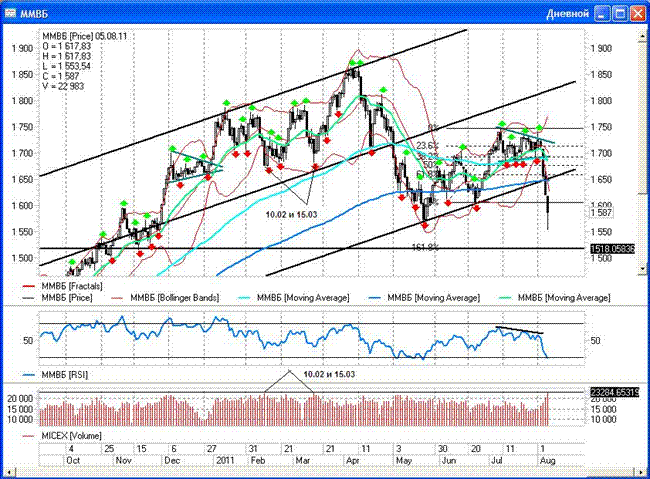Screen dimensions: 650x479
Task: Select the green MMВБ [Moving Average] legend
Action: pyautogui.click(x=555, y=297)
